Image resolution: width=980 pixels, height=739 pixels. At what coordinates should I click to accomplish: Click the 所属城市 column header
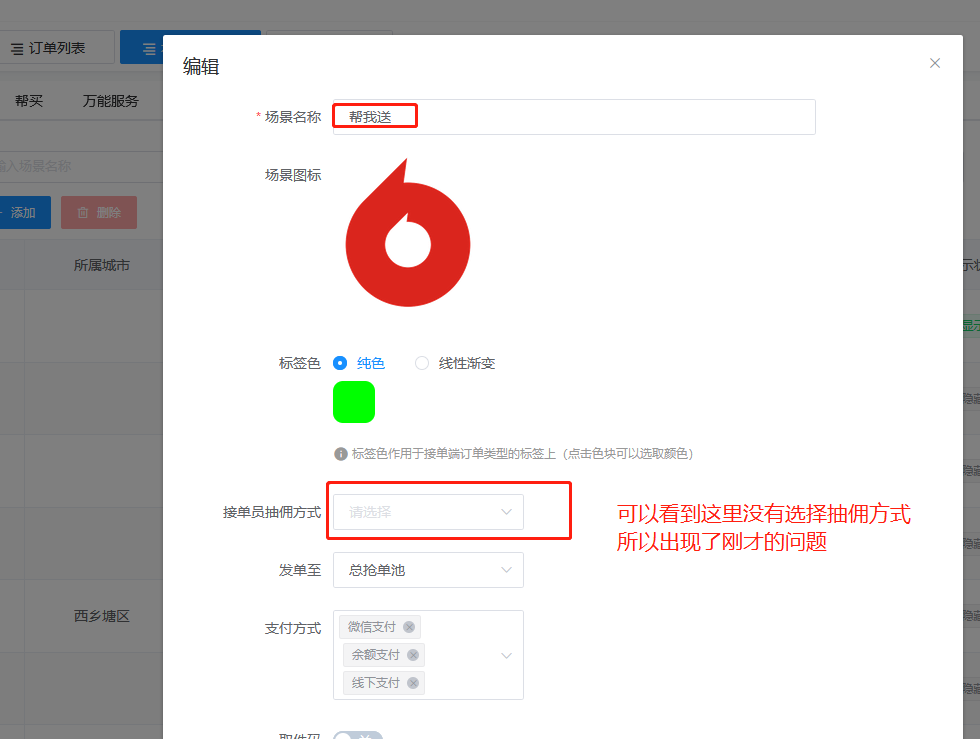101,266
